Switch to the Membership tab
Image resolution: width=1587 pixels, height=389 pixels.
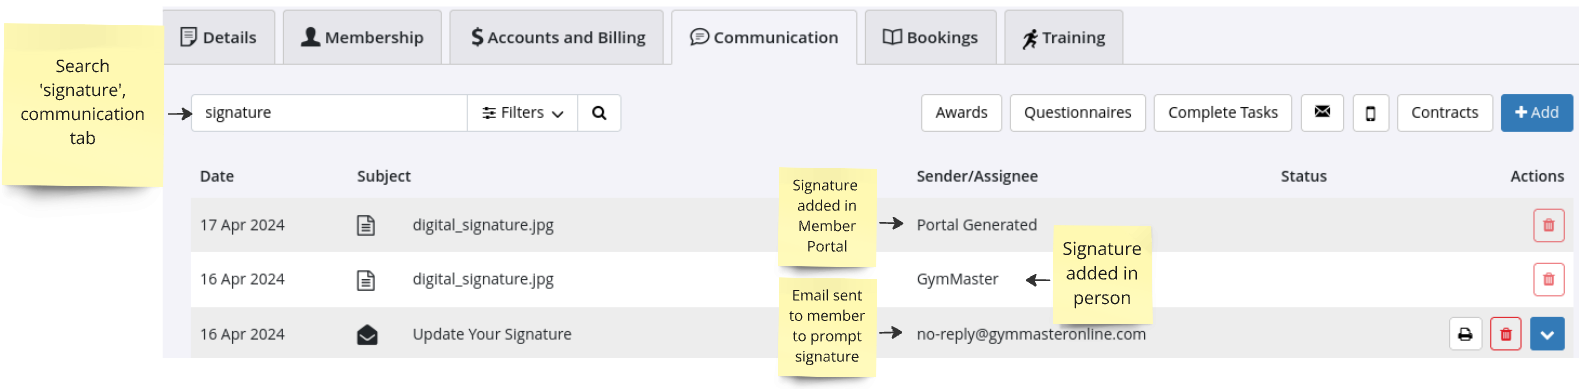(x=362, y=38)
